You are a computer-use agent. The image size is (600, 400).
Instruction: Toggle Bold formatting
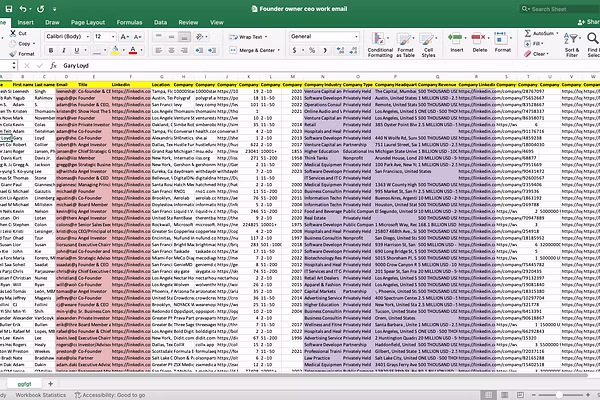click(51, 50)
